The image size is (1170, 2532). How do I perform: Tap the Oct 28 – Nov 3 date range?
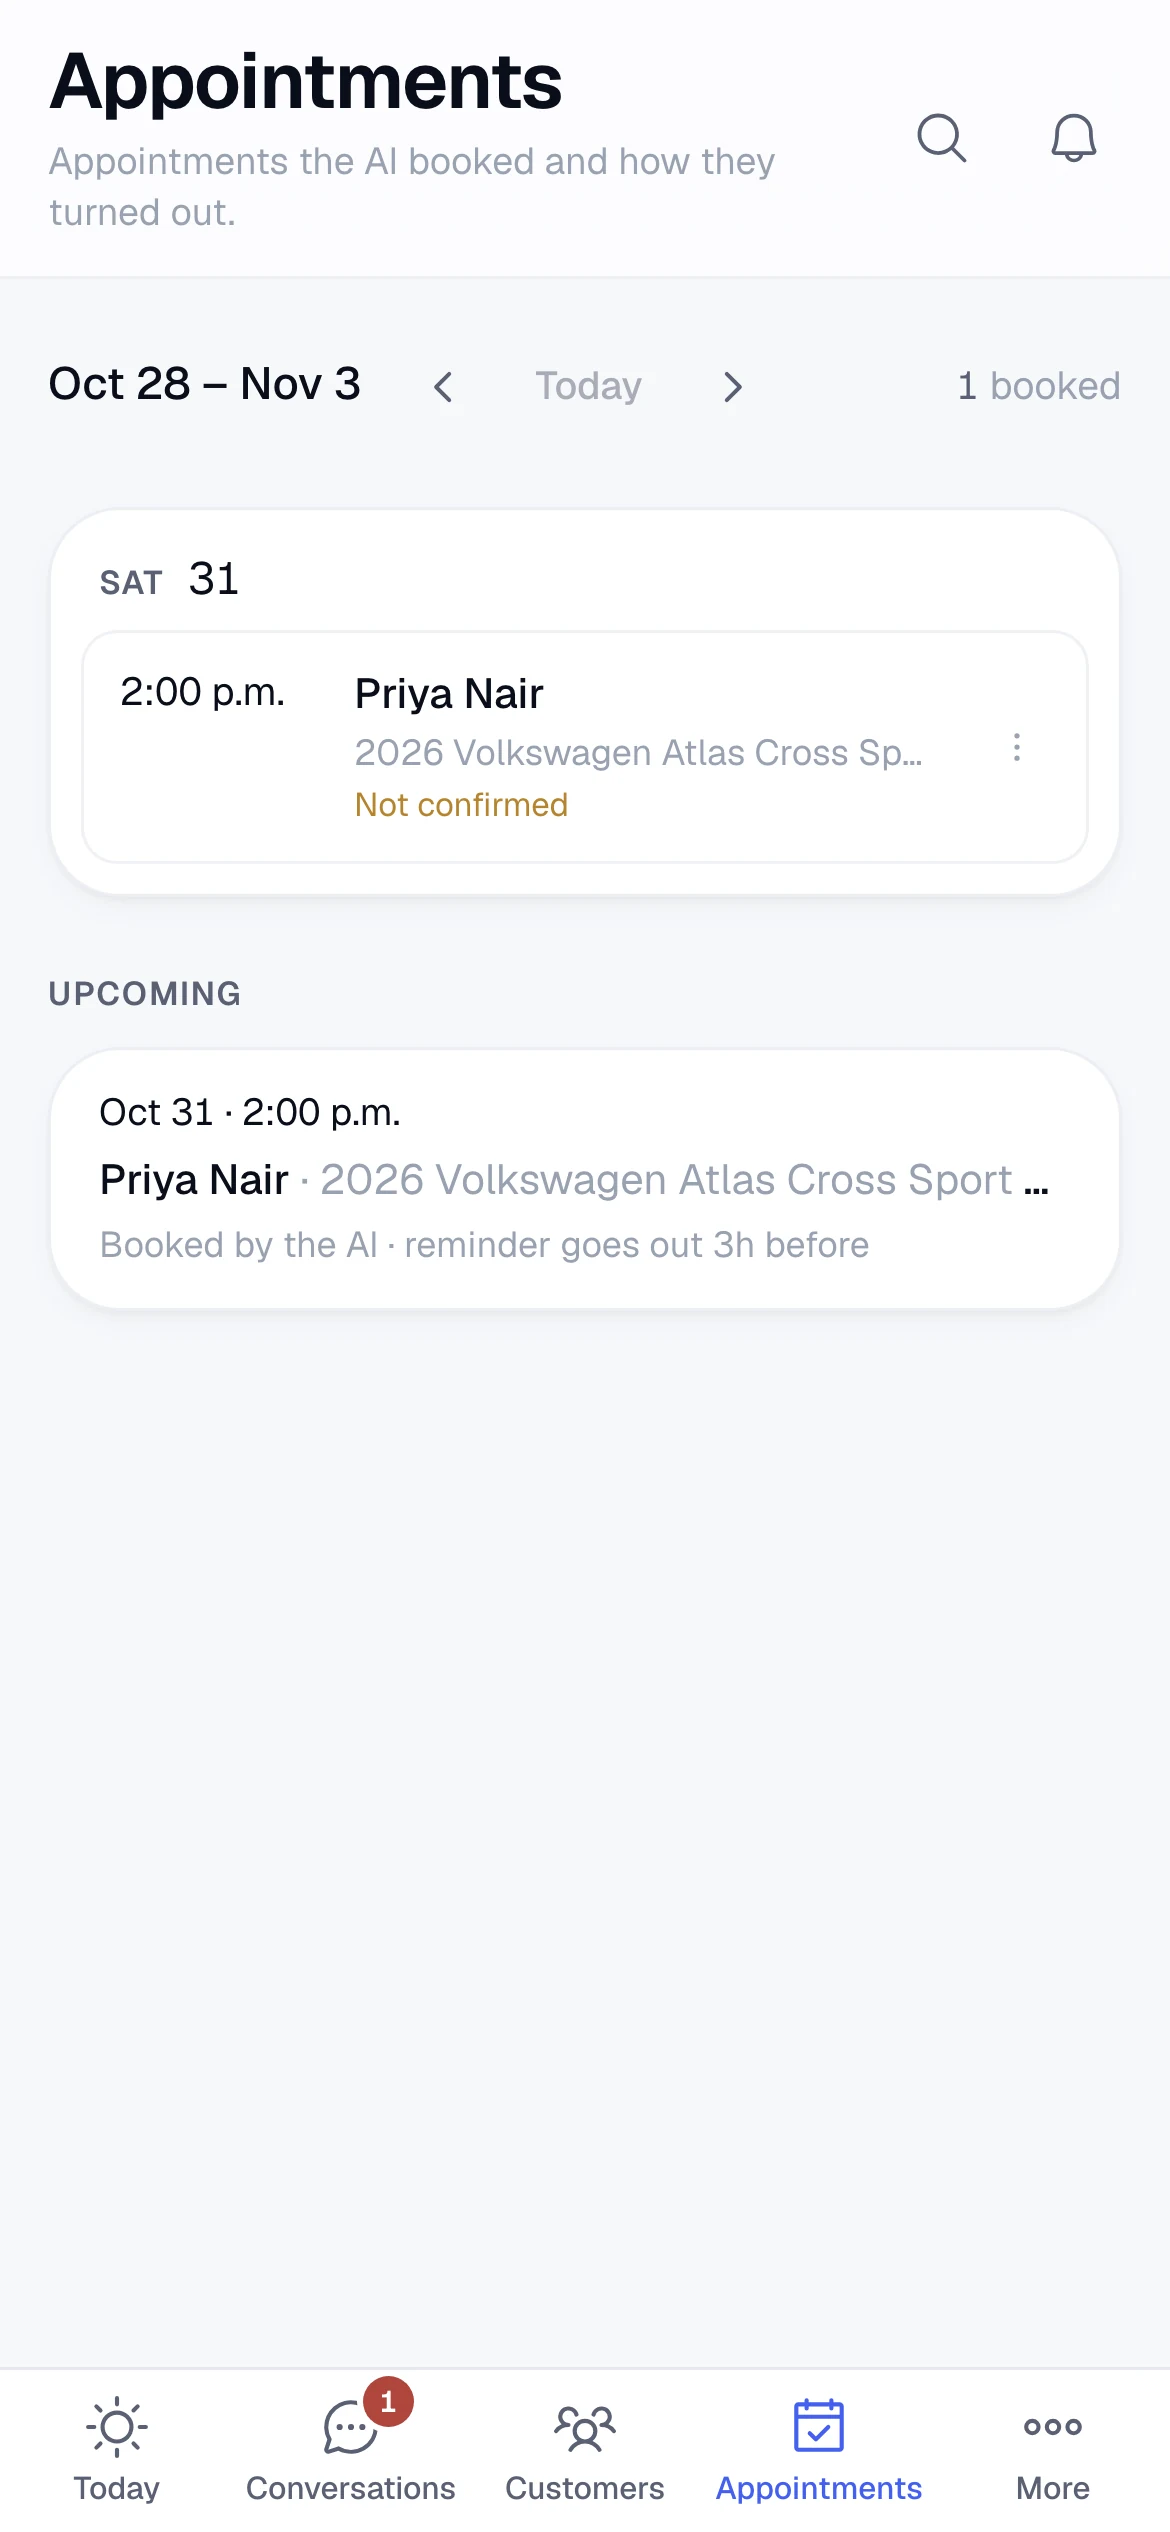(x=205, y=384)
